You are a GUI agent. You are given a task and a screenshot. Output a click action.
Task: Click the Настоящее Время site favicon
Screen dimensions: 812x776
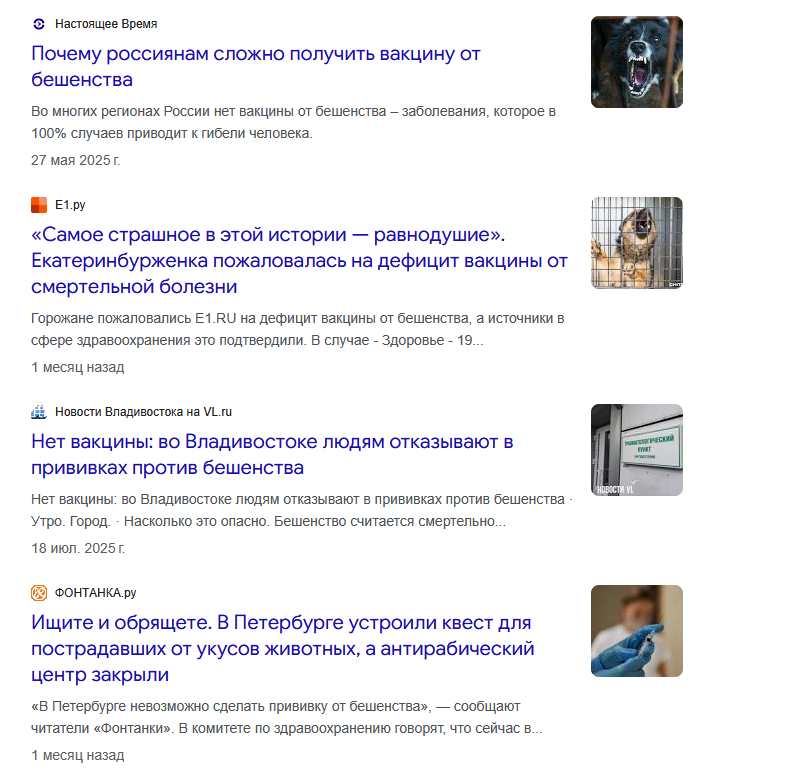39,24
